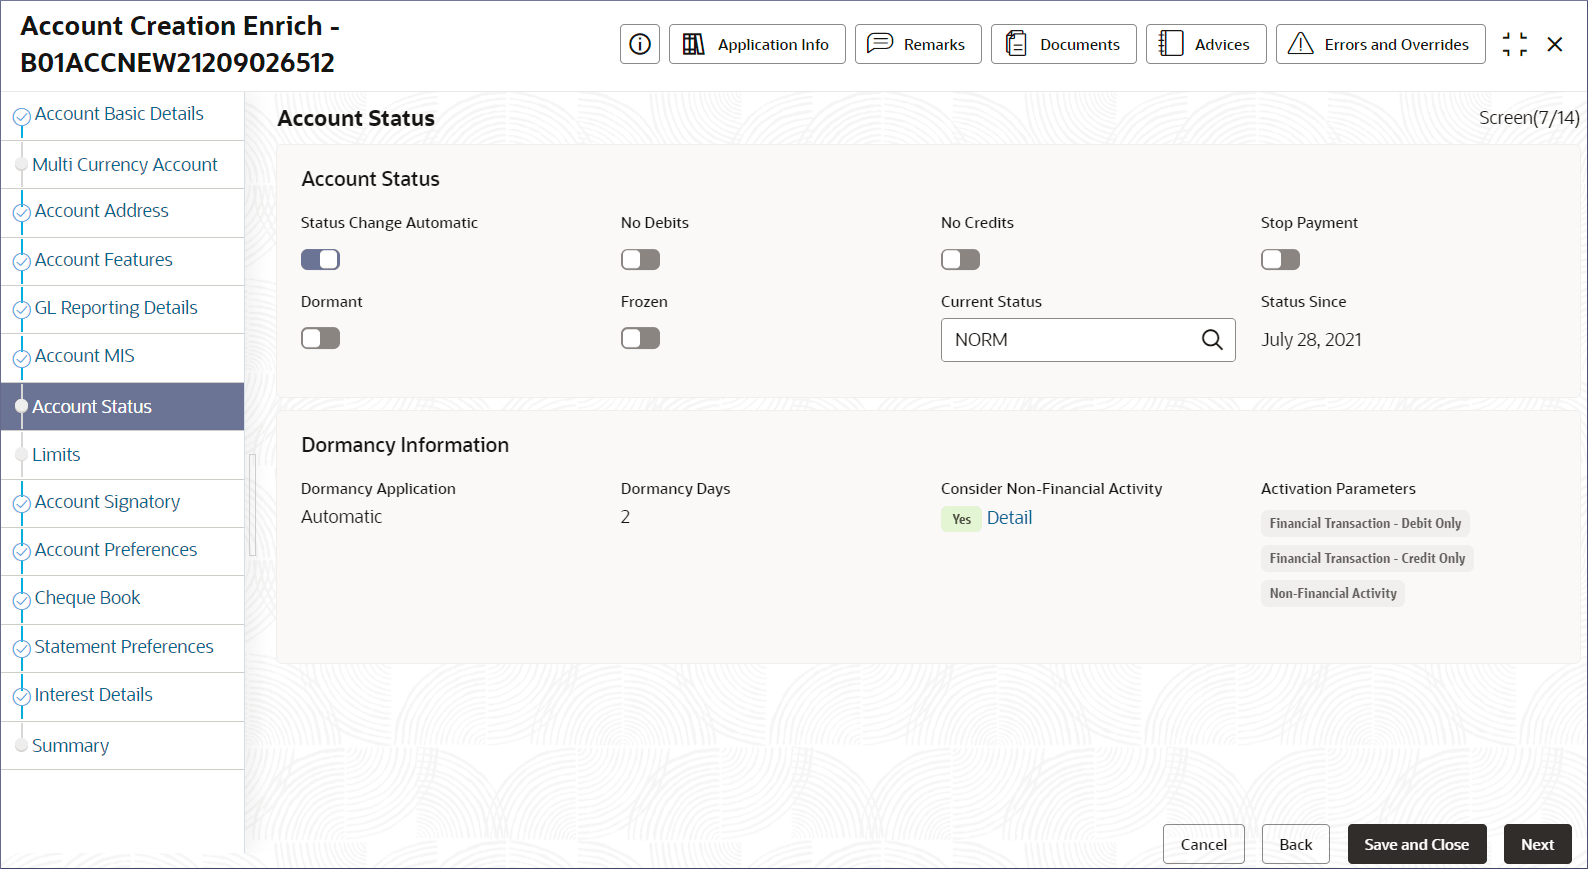
Task: Open Application Info panel
Action: 757,44
